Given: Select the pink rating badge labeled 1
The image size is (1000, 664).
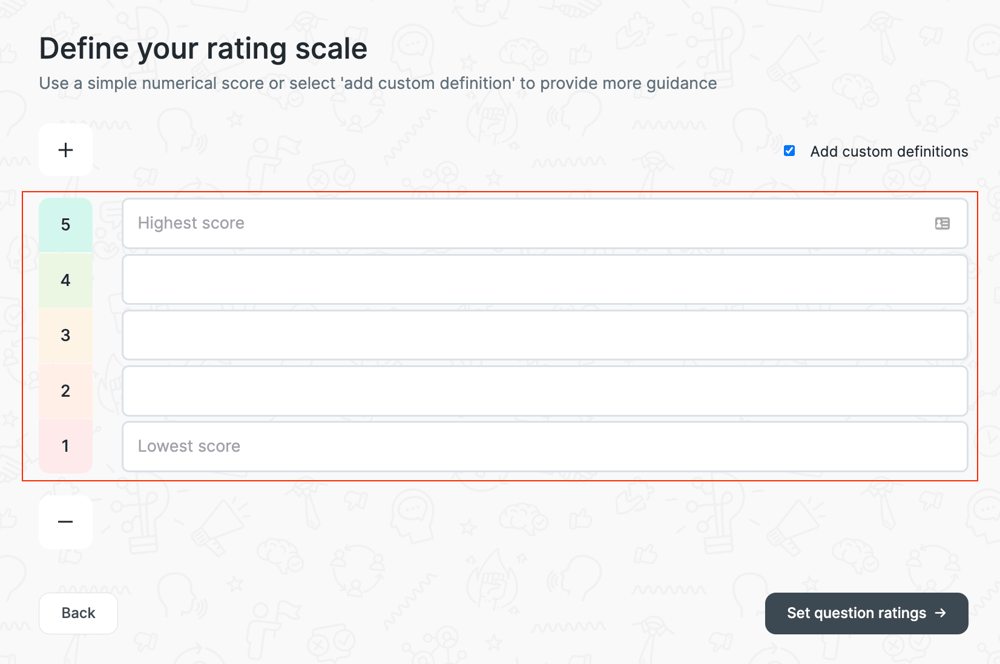Looking at the screenshot, I should 65,446.
